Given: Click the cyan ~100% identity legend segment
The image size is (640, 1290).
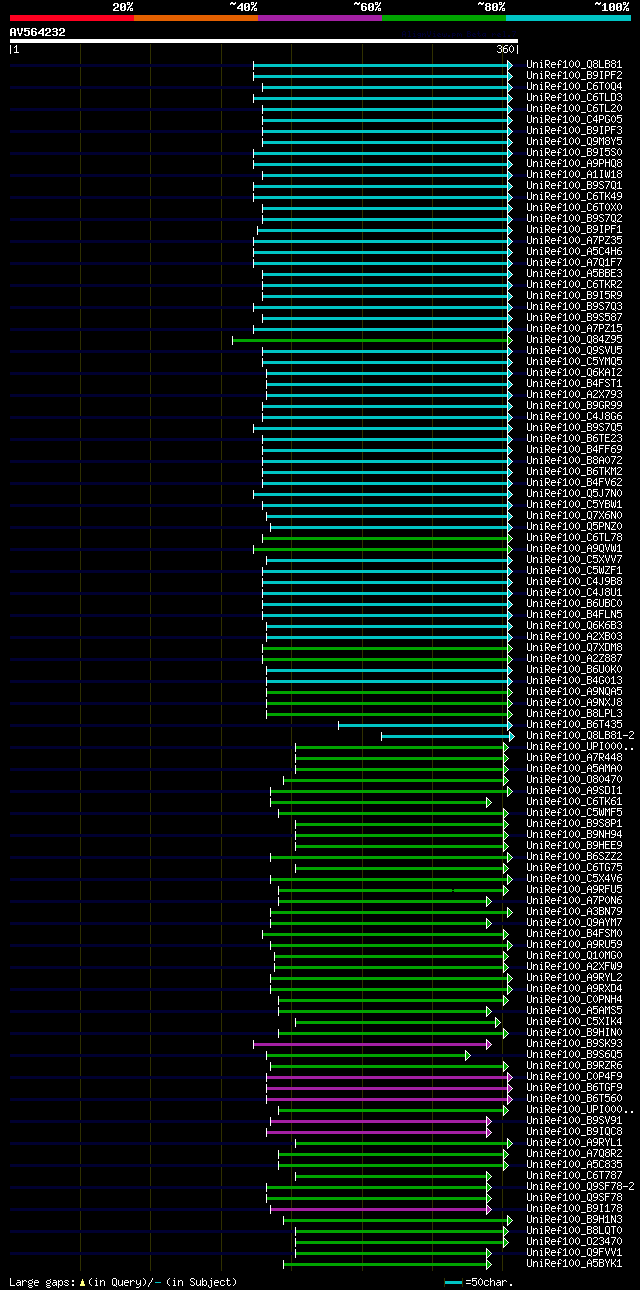Looking at the screenshot, I should click(568, 17).
